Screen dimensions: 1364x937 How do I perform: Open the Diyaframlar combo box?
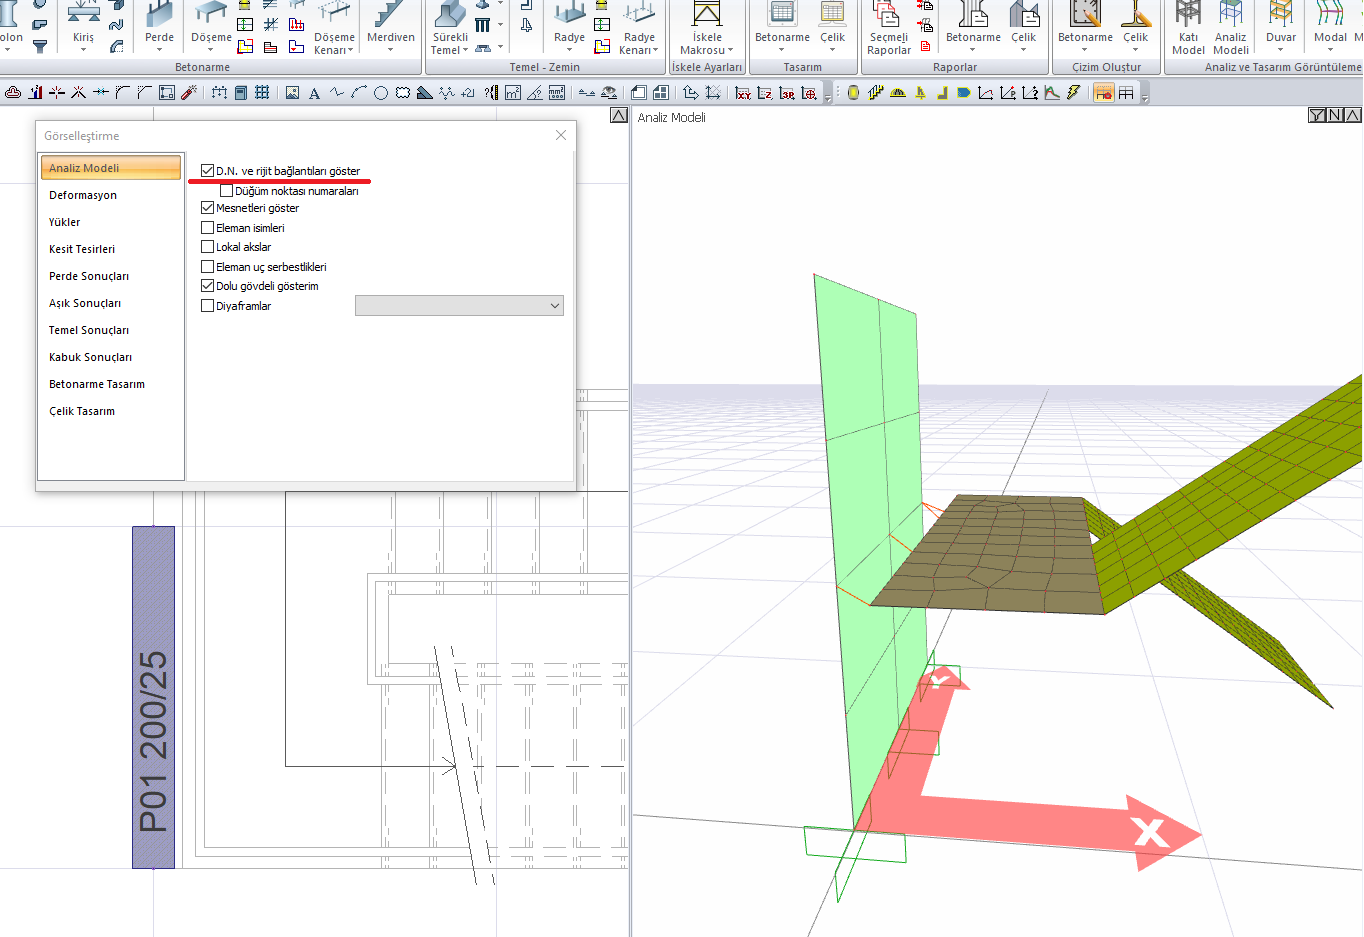pos(459,306)
